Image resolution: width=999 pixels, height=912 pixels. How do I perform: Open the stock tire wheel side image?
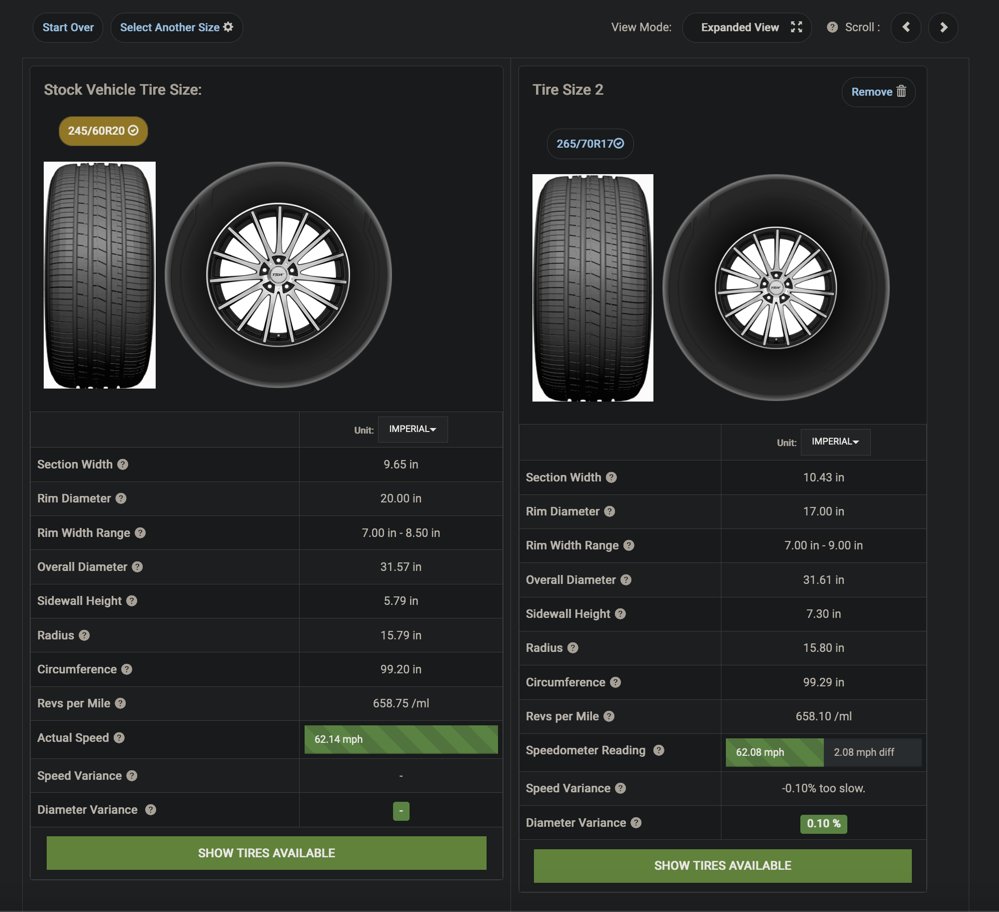(x=278, y=275)
